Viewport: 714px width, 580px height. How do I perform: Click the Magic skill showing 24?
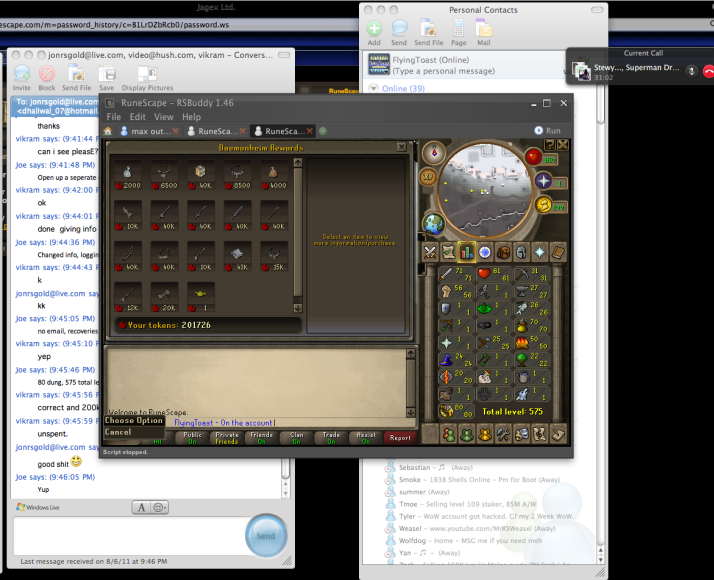coord(456,360)
